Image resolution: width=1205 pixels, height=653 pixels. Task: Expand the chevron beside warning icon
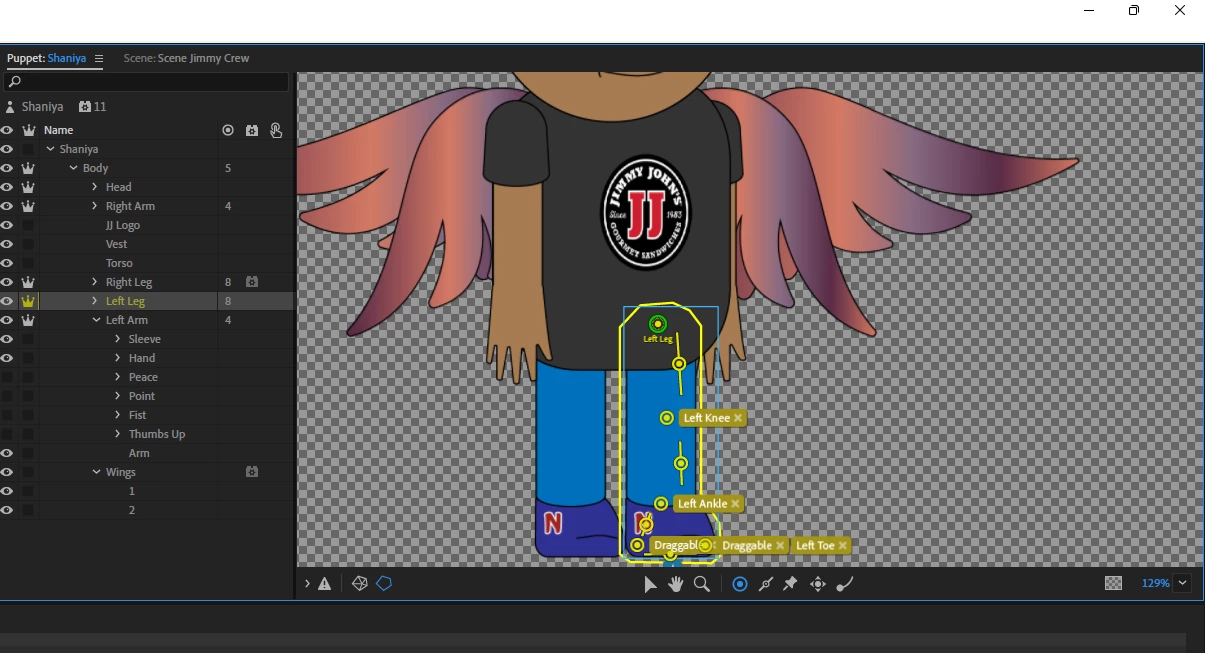click(308, 584)
